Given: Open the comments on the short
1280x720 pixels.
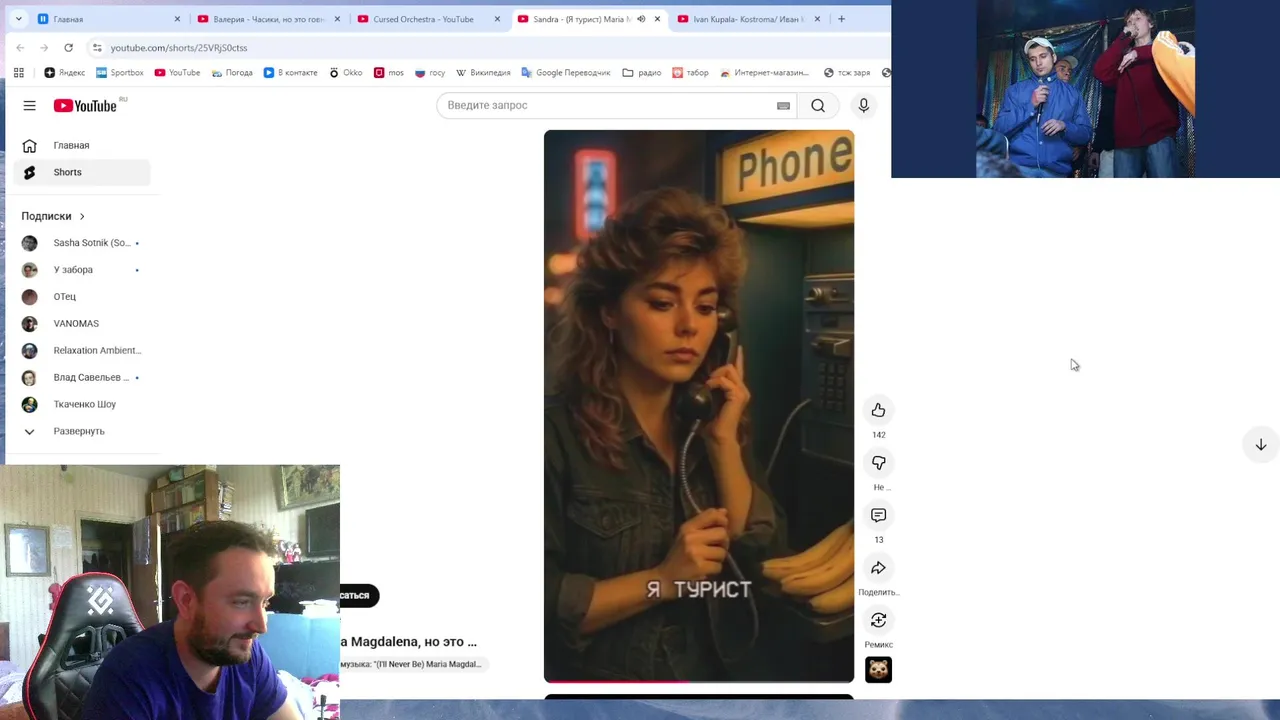Looking at the screenshot, I should 878,515.
